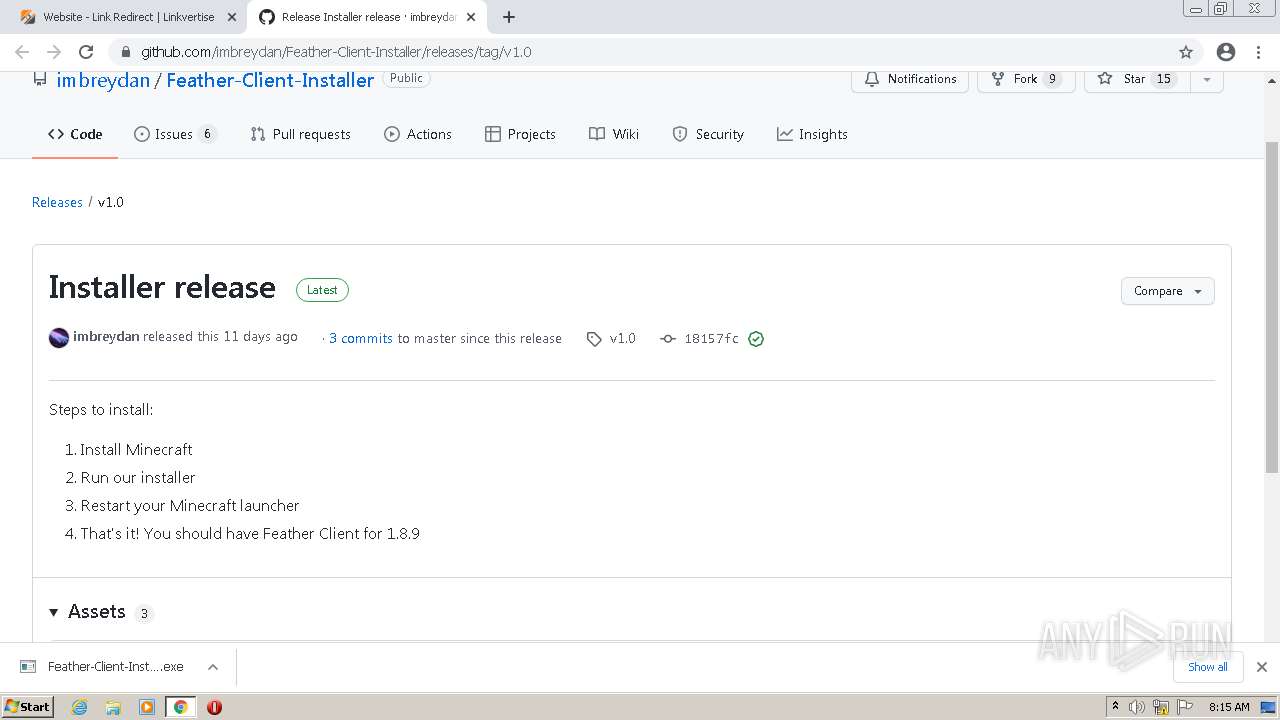
Task: Click the fork count 9
Action: click(x=1052, y=79)
